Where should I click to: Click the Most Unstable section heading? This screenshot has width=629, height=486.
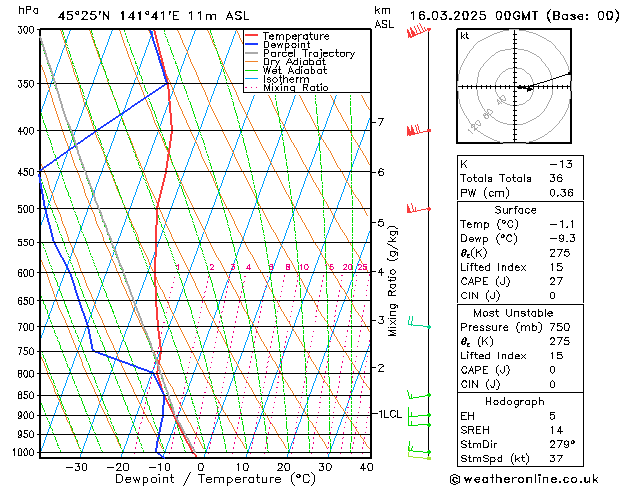513,313
